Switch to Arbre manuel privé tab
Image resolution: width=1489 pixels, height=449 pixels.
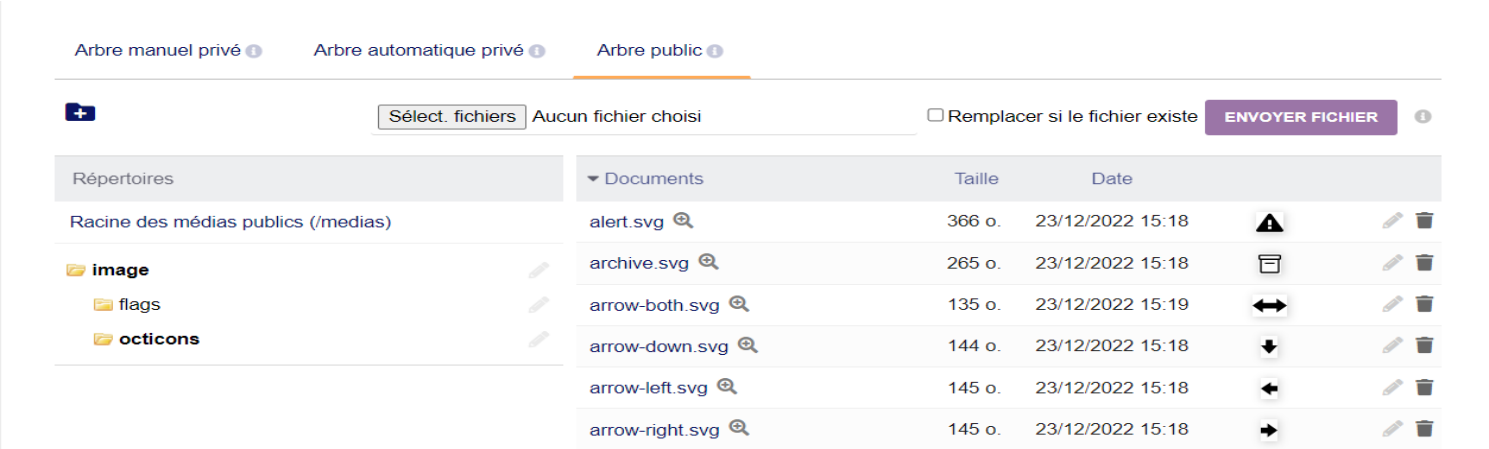158,50
